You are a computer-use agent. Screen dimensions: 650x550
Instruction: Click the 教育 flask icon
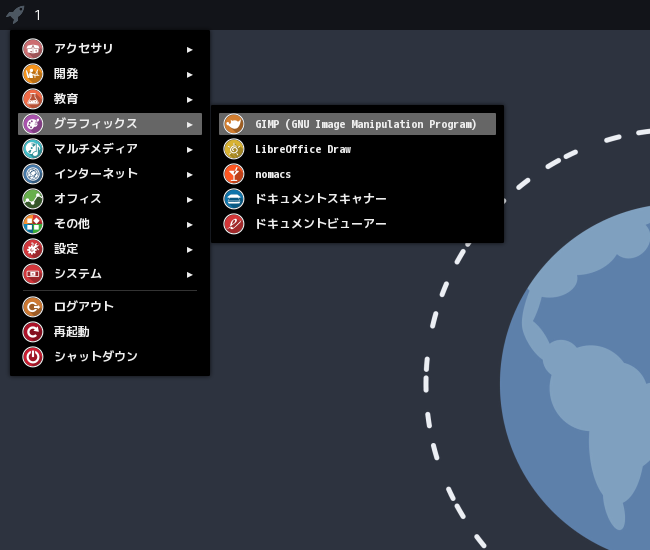[x=33, y=99]
